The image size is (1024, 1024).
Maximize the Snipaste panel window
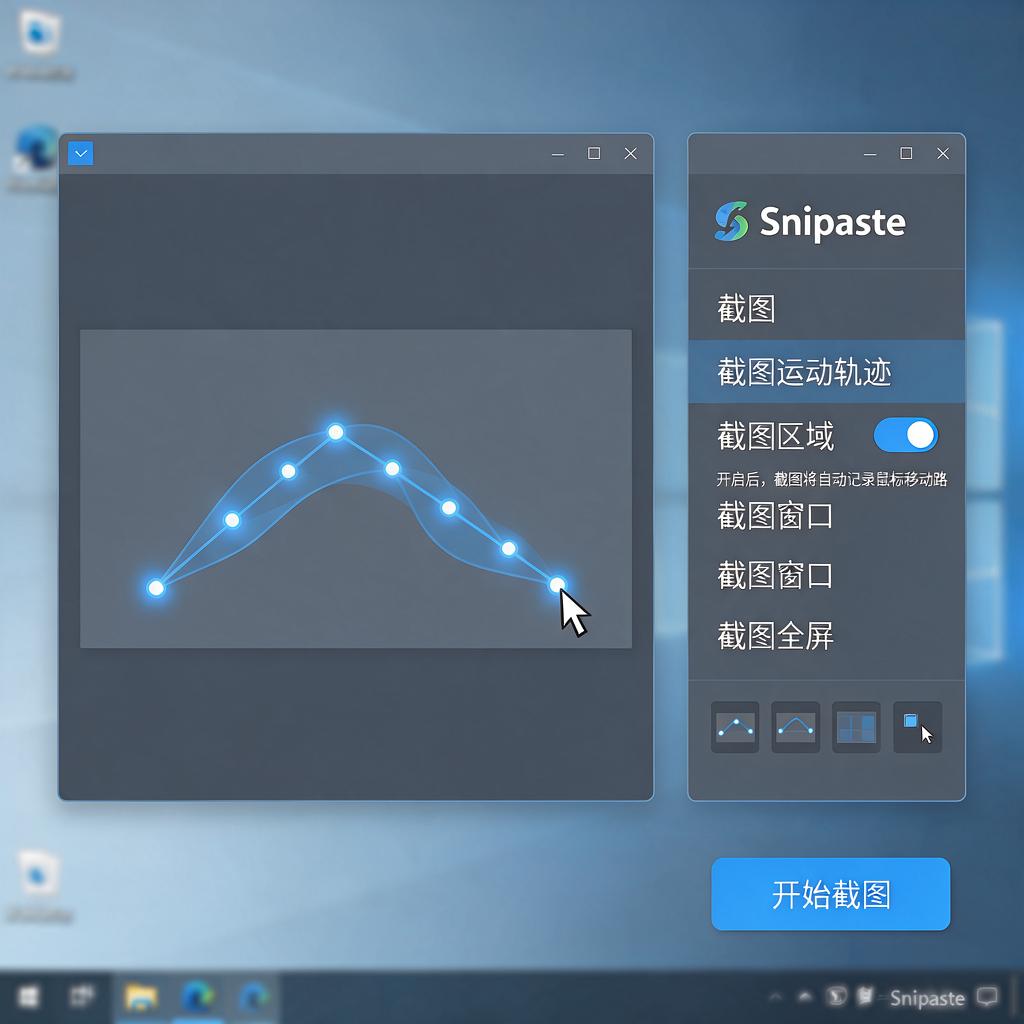click(x=906, y=153)
